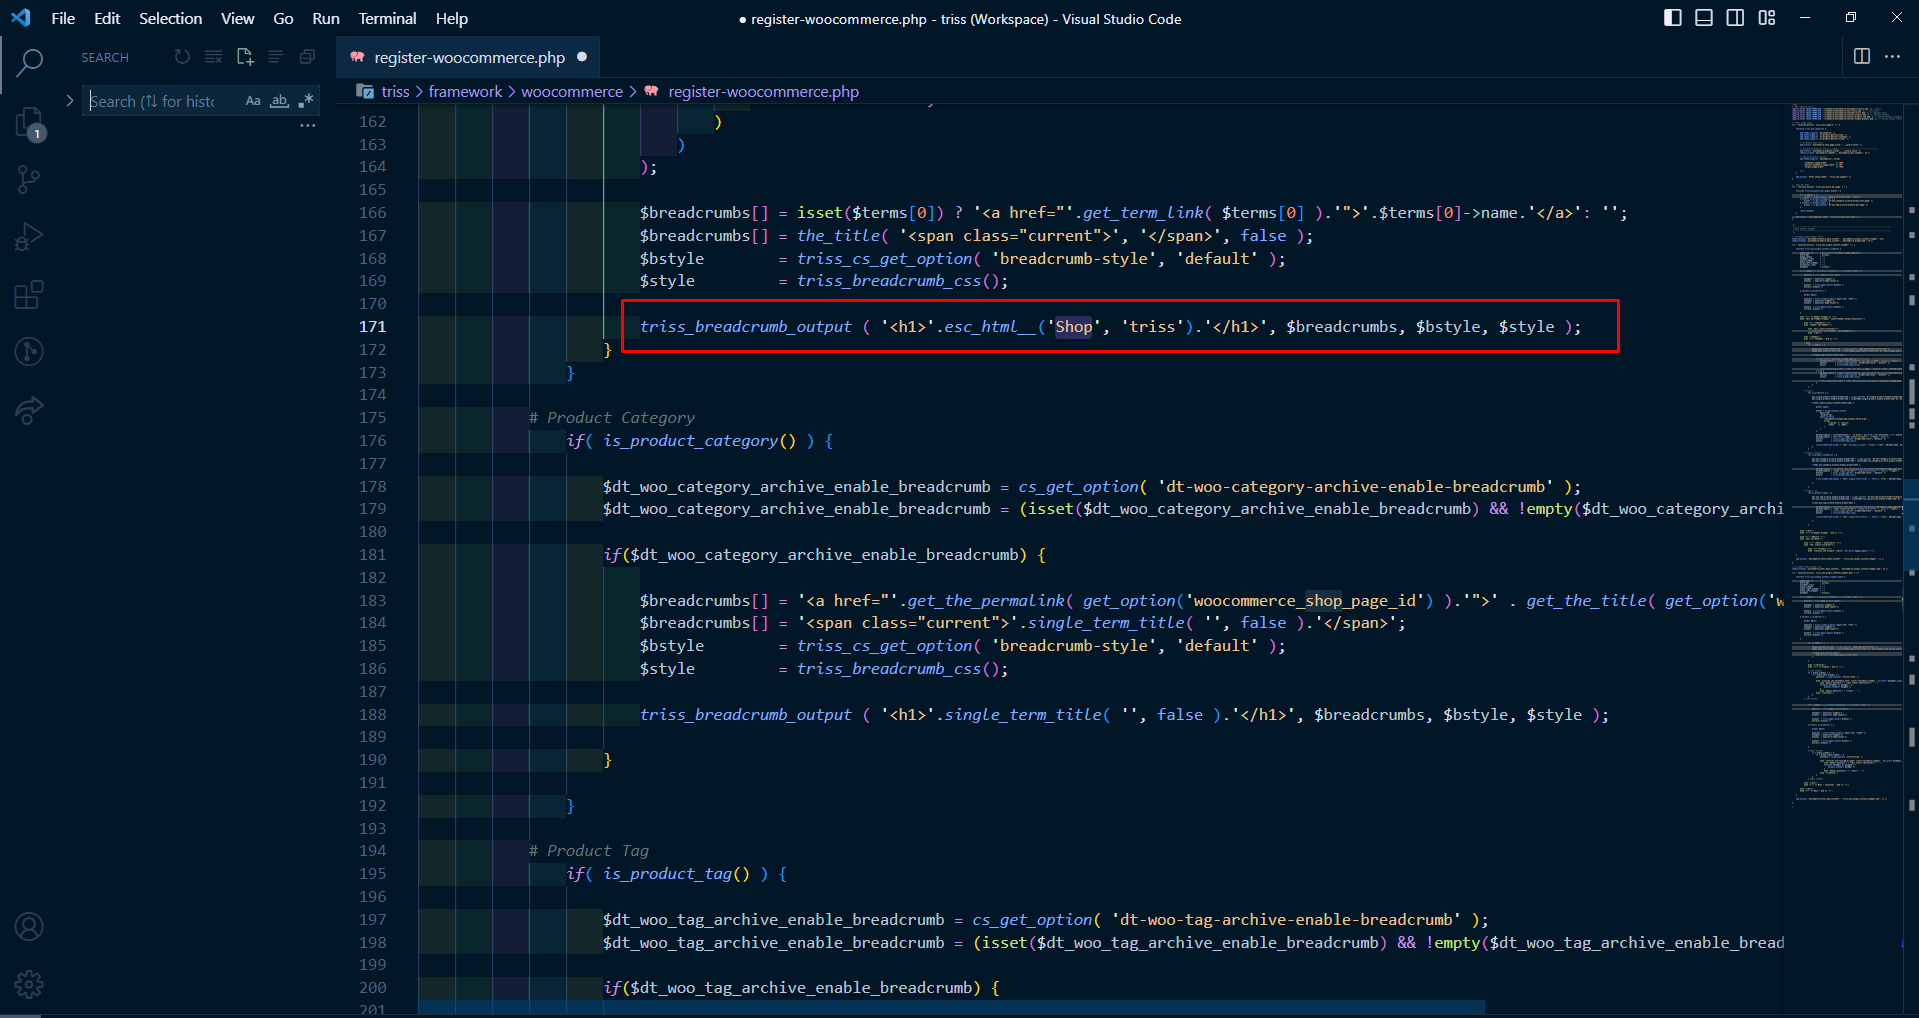
Task: Open the Explorer view with badge 1
Action: tap(30, 123)
